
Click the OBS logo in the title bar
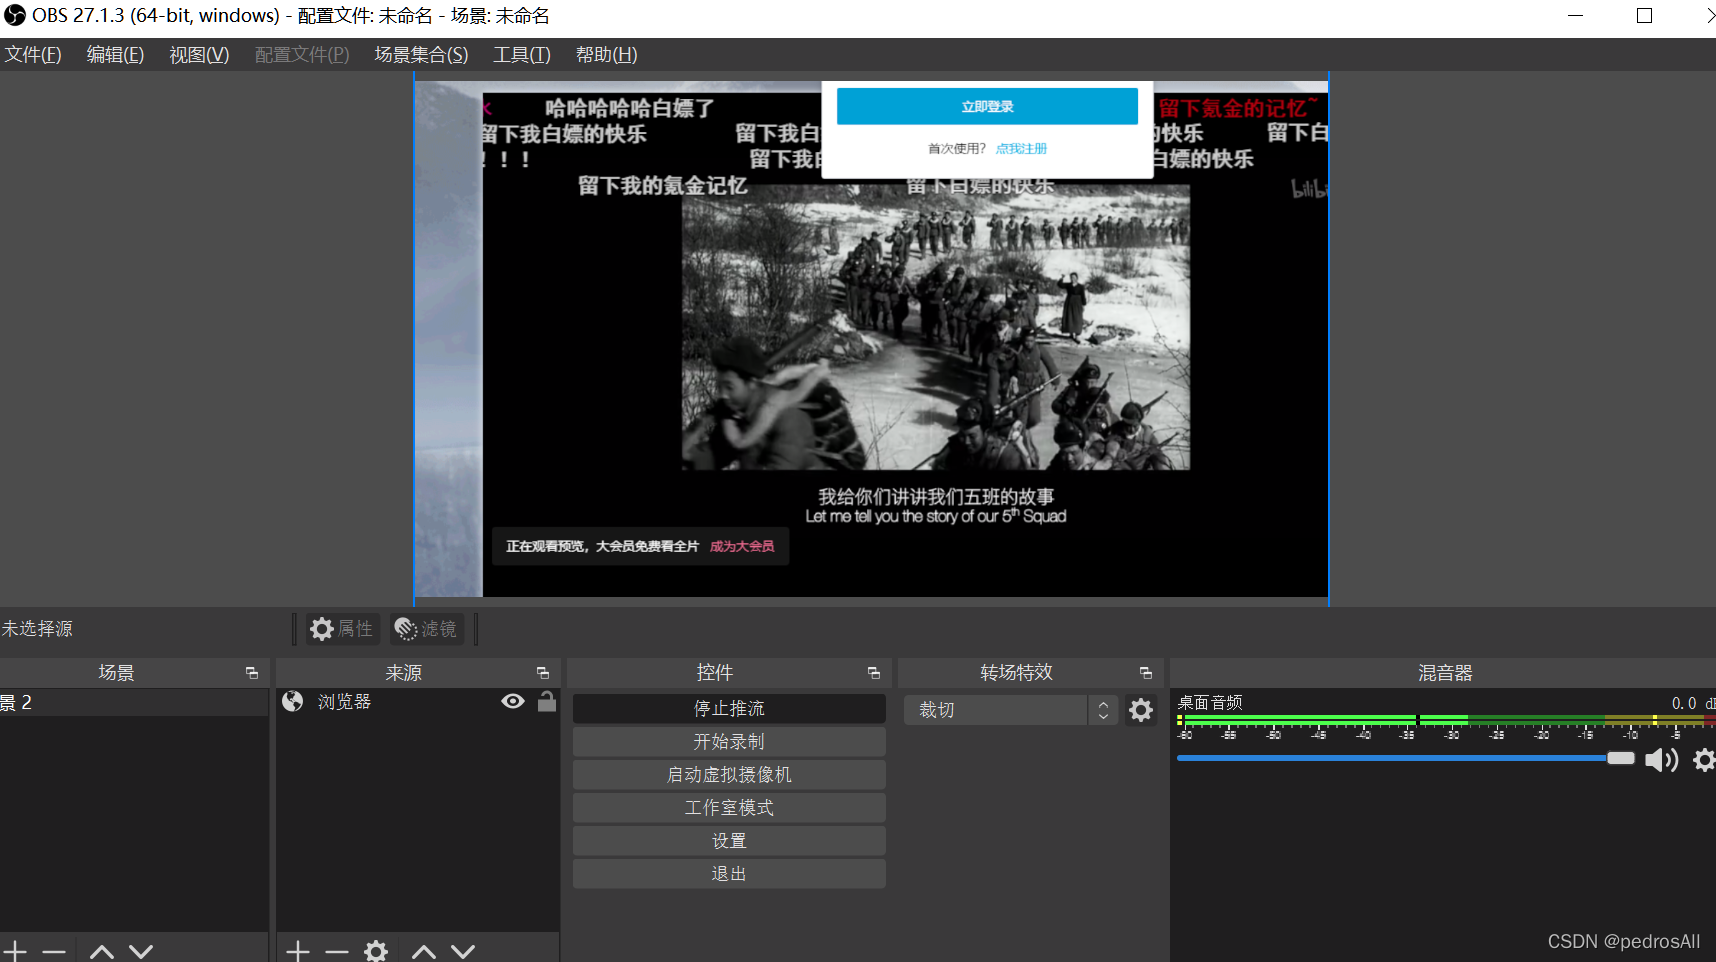tap(15, 15)
